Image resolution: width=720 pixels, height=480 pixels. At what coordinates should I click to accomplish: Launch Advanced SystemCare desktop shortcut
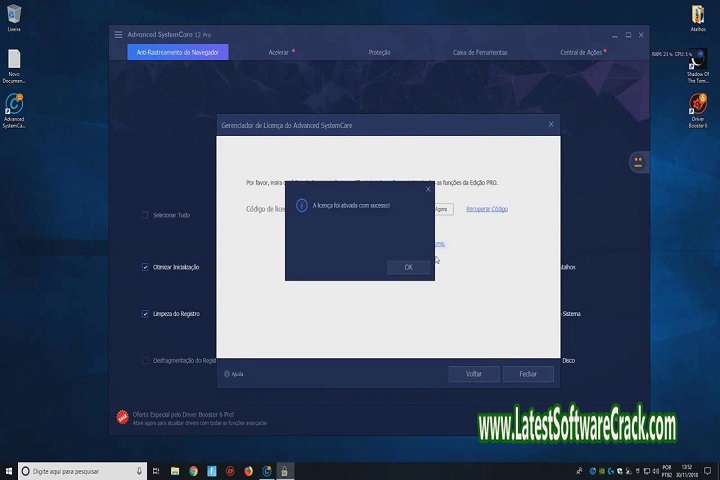click(14, 111)
